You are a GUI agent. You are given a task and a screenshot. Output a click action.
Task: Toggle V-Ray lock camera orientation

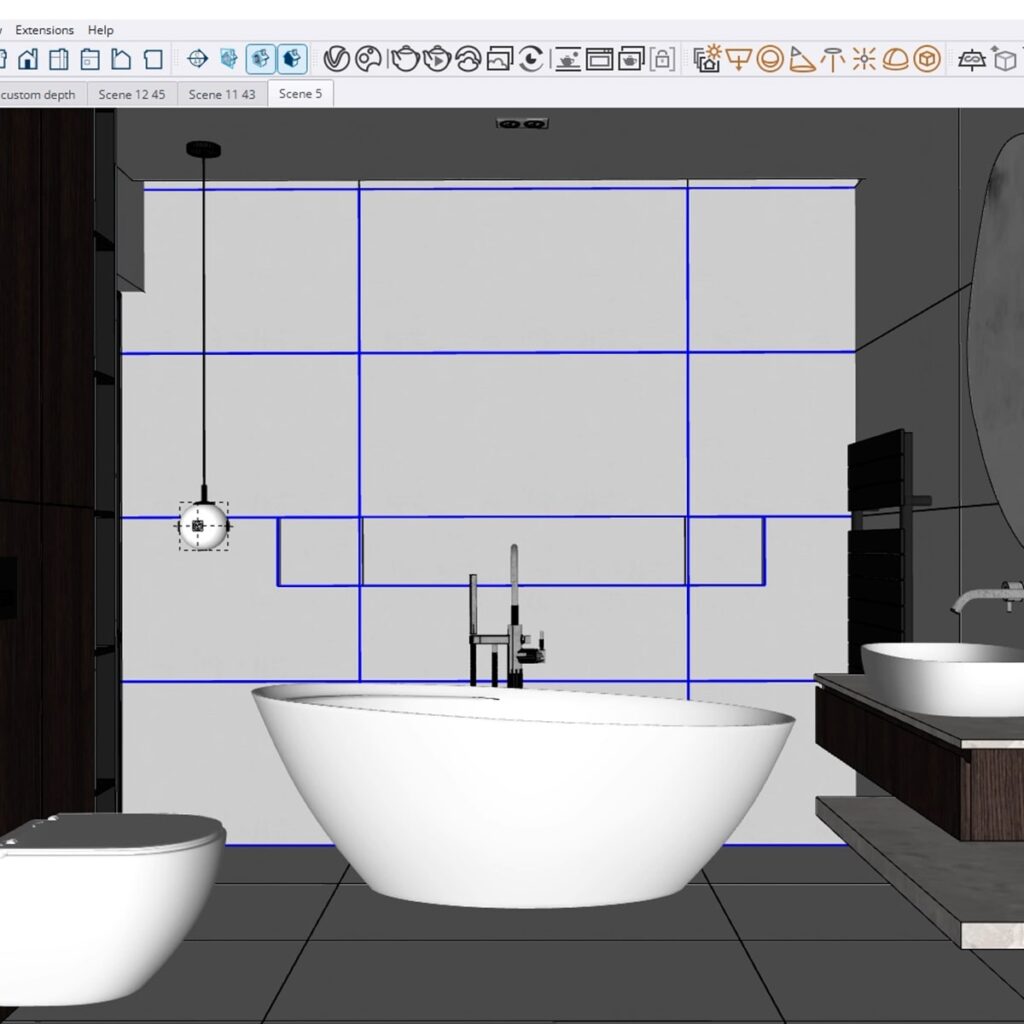[x=662, y=60]
